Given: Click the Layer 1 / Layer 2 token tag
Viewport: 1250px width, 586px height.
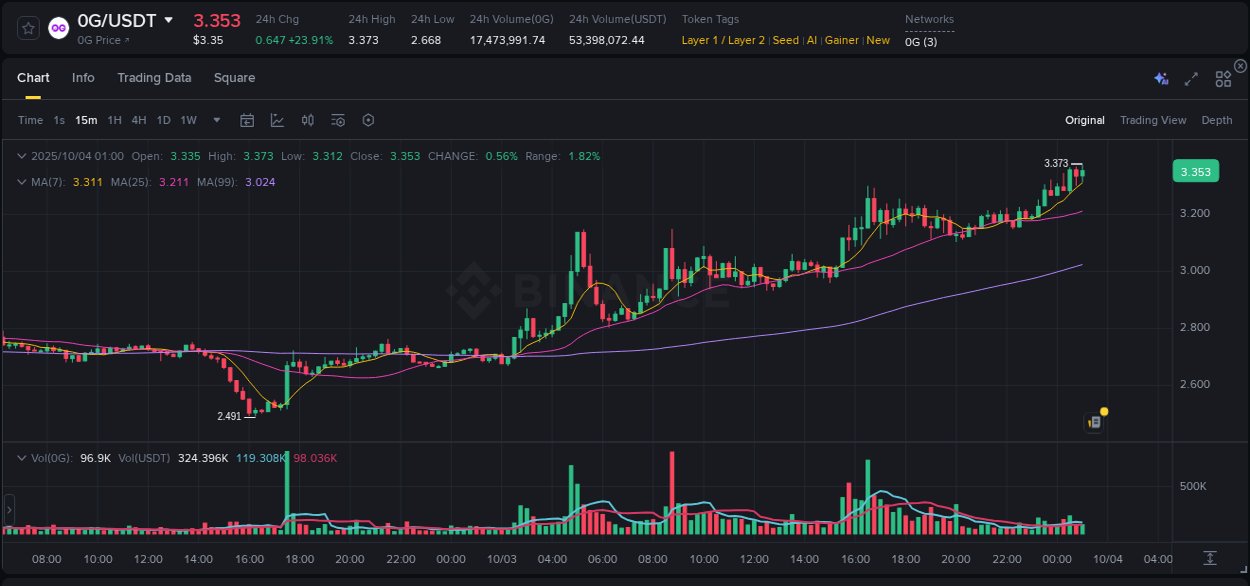Looking at the screenshot, I should [x=722, y=40].
